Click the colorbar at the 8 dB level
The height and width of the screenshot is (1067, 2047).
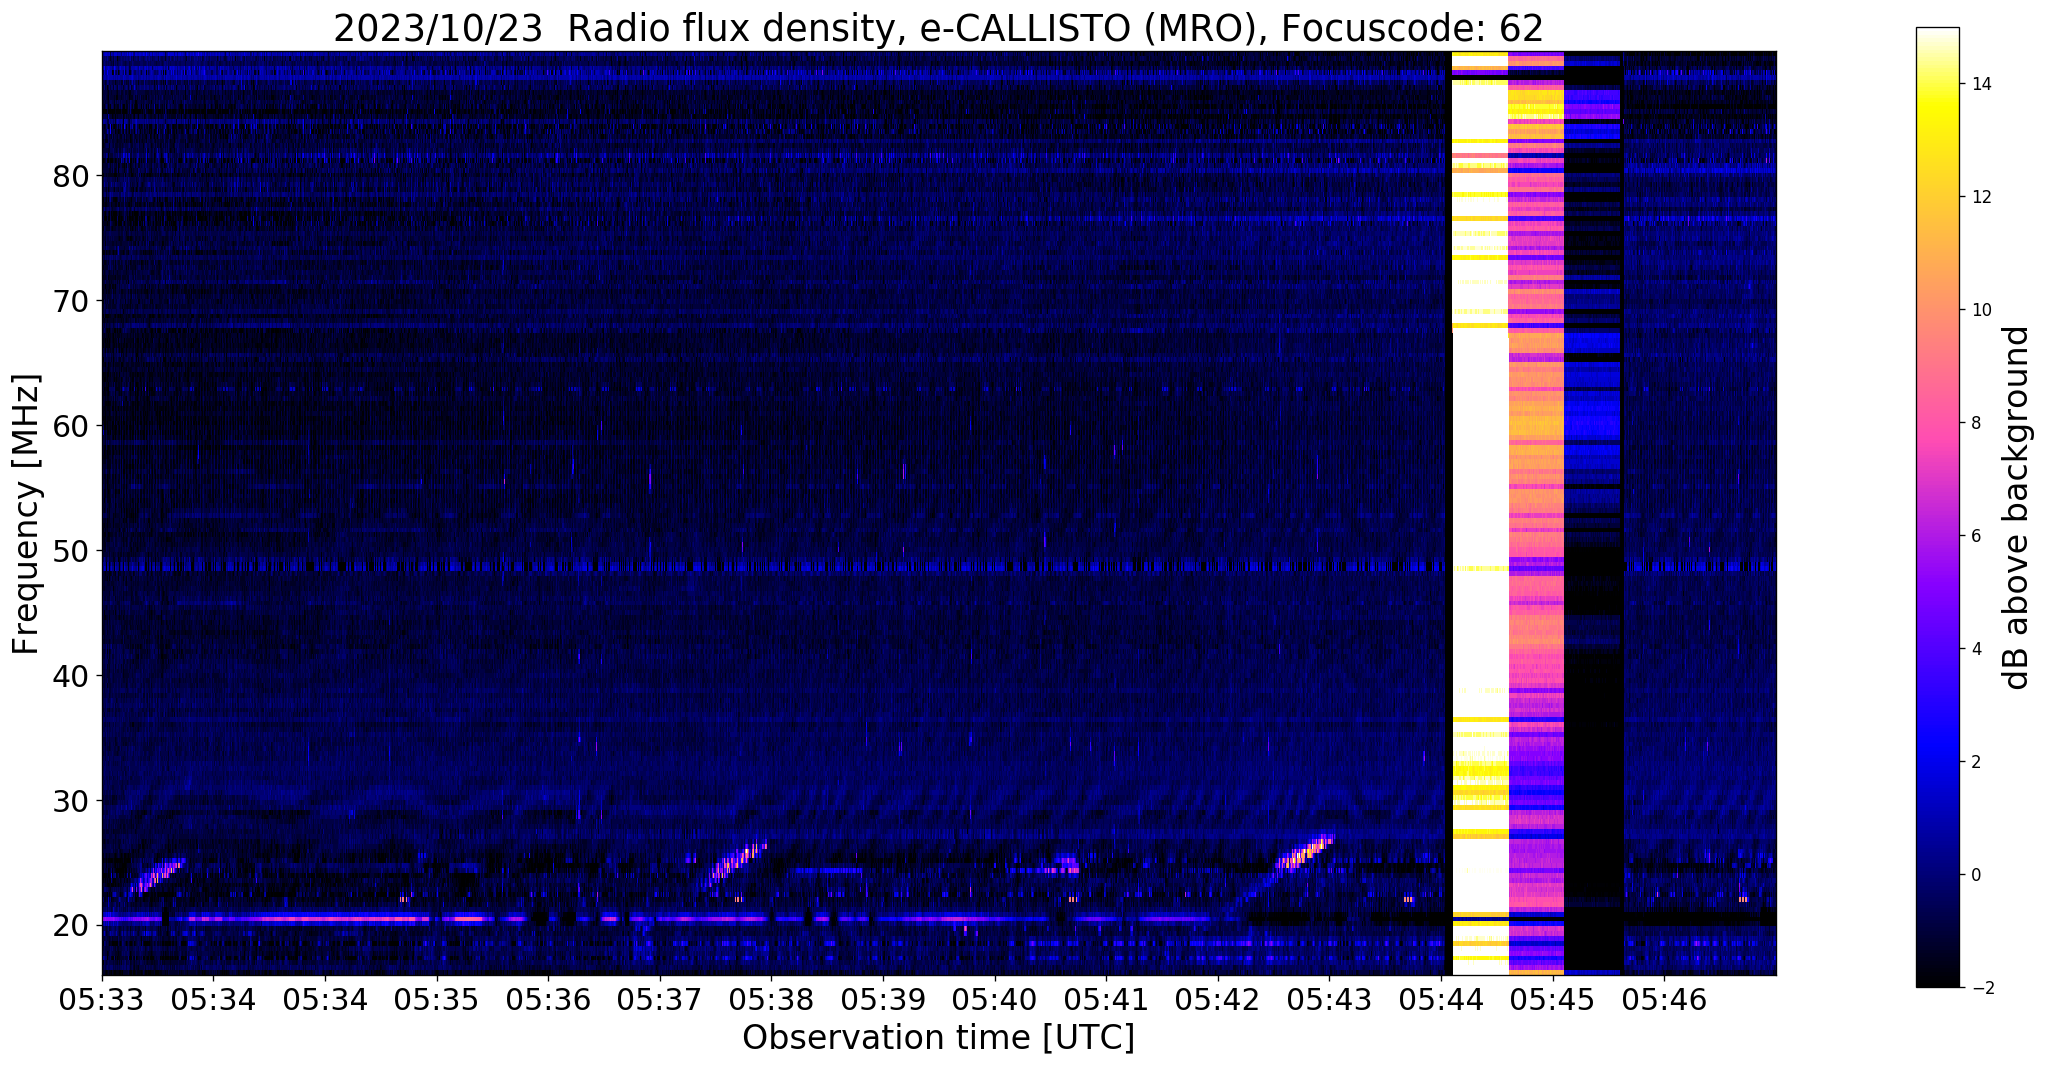(1937, 423)
